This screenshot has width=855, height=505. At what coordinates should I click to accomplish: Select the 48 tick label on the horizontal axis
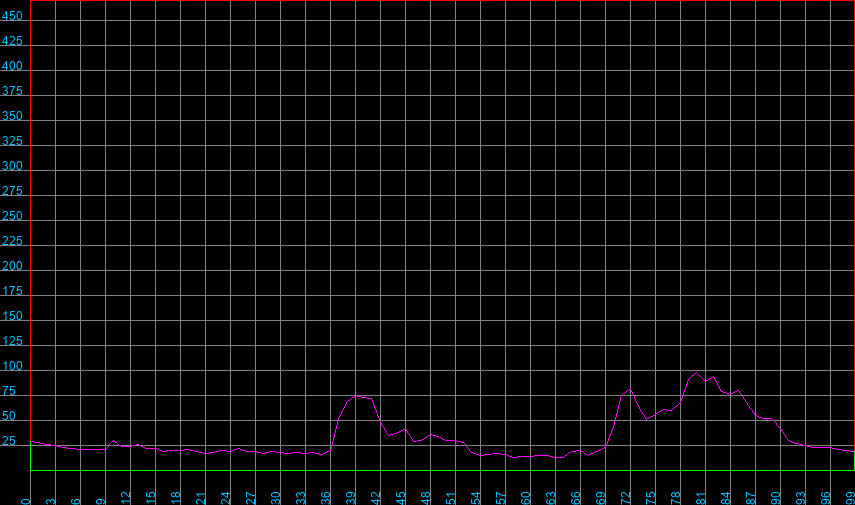[x=427, y=497]
